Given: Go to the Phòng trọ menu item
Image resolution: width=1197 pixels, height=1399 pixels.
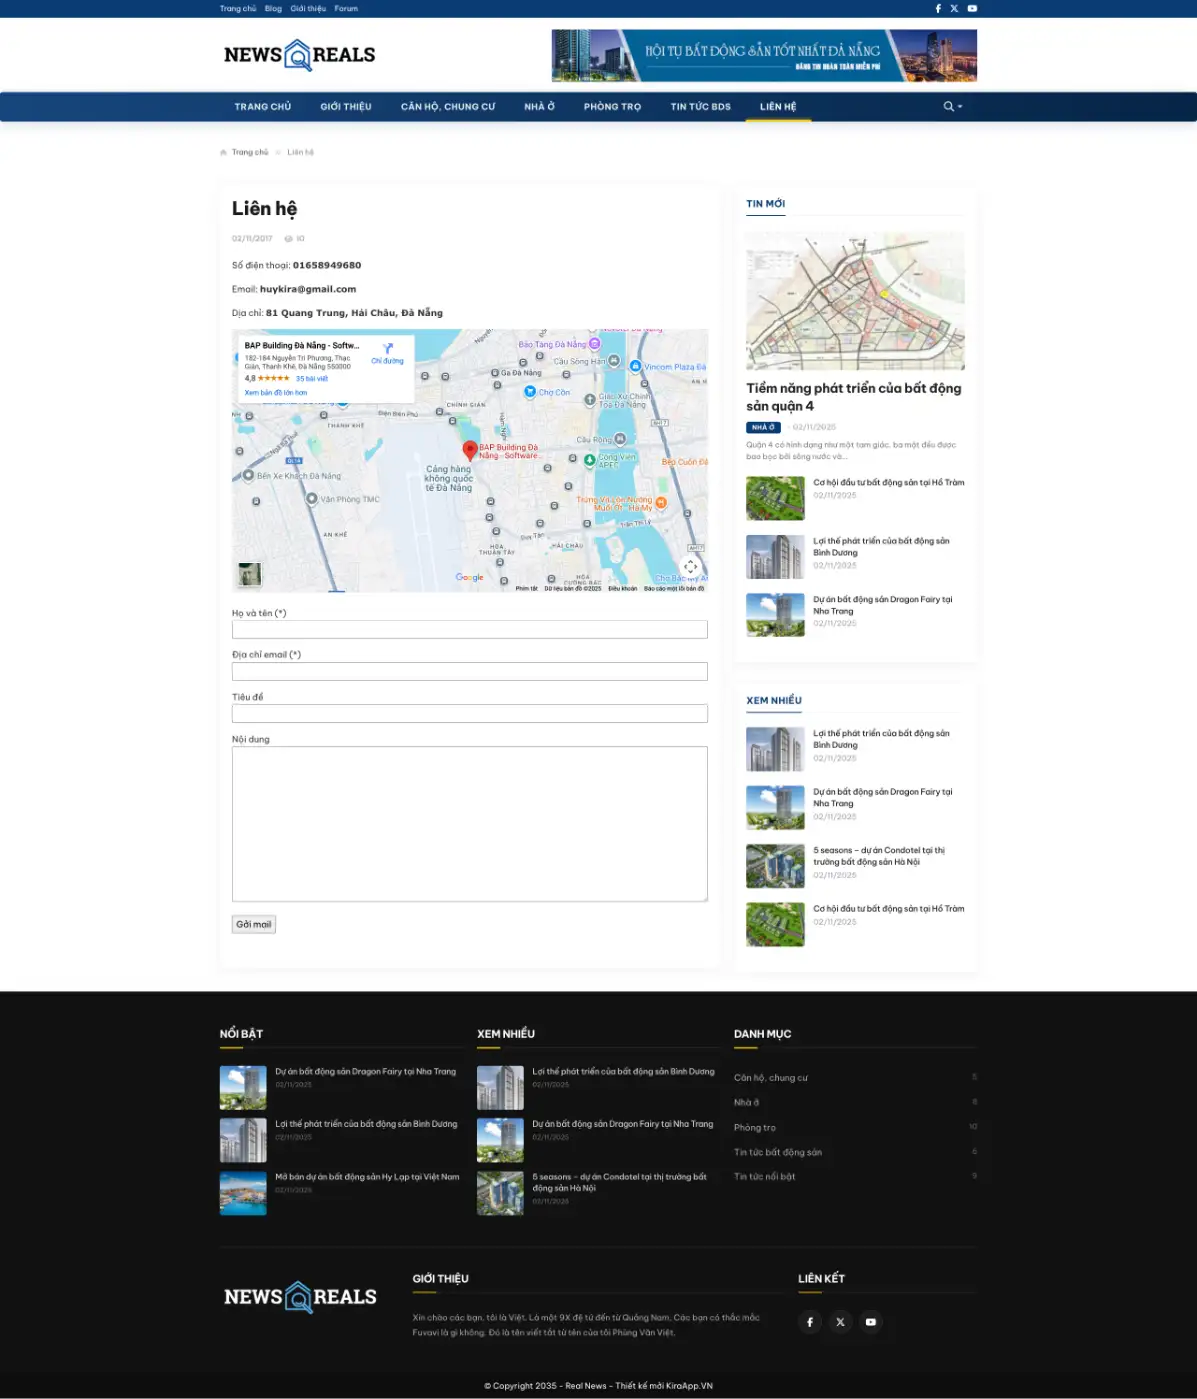Looking at the screenshot, I should pos(612,107).
